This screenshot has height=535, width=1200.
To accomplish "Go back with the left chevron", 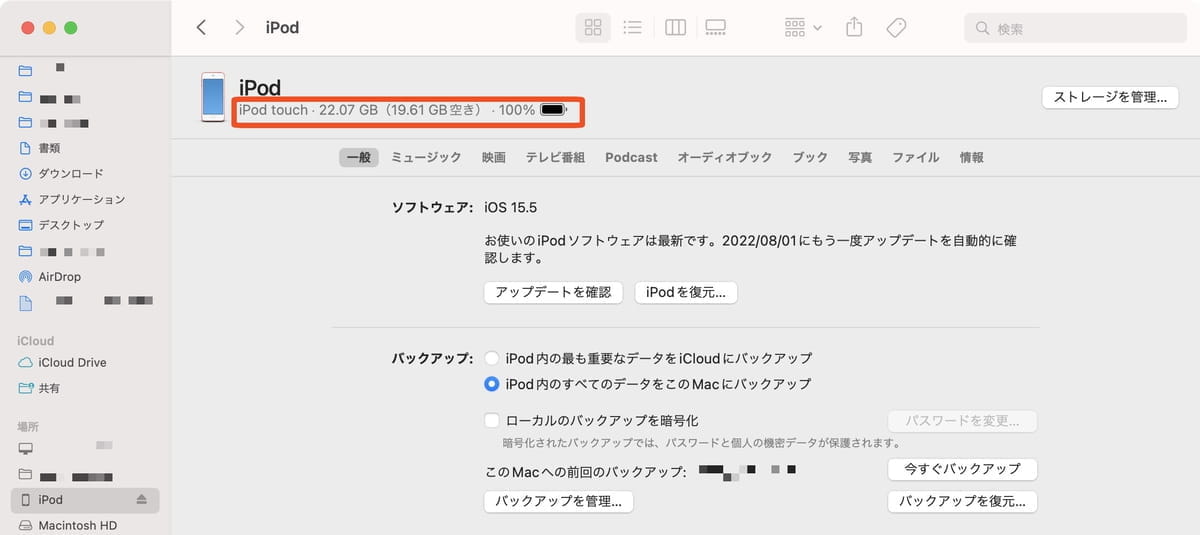I will click(202, 28).
